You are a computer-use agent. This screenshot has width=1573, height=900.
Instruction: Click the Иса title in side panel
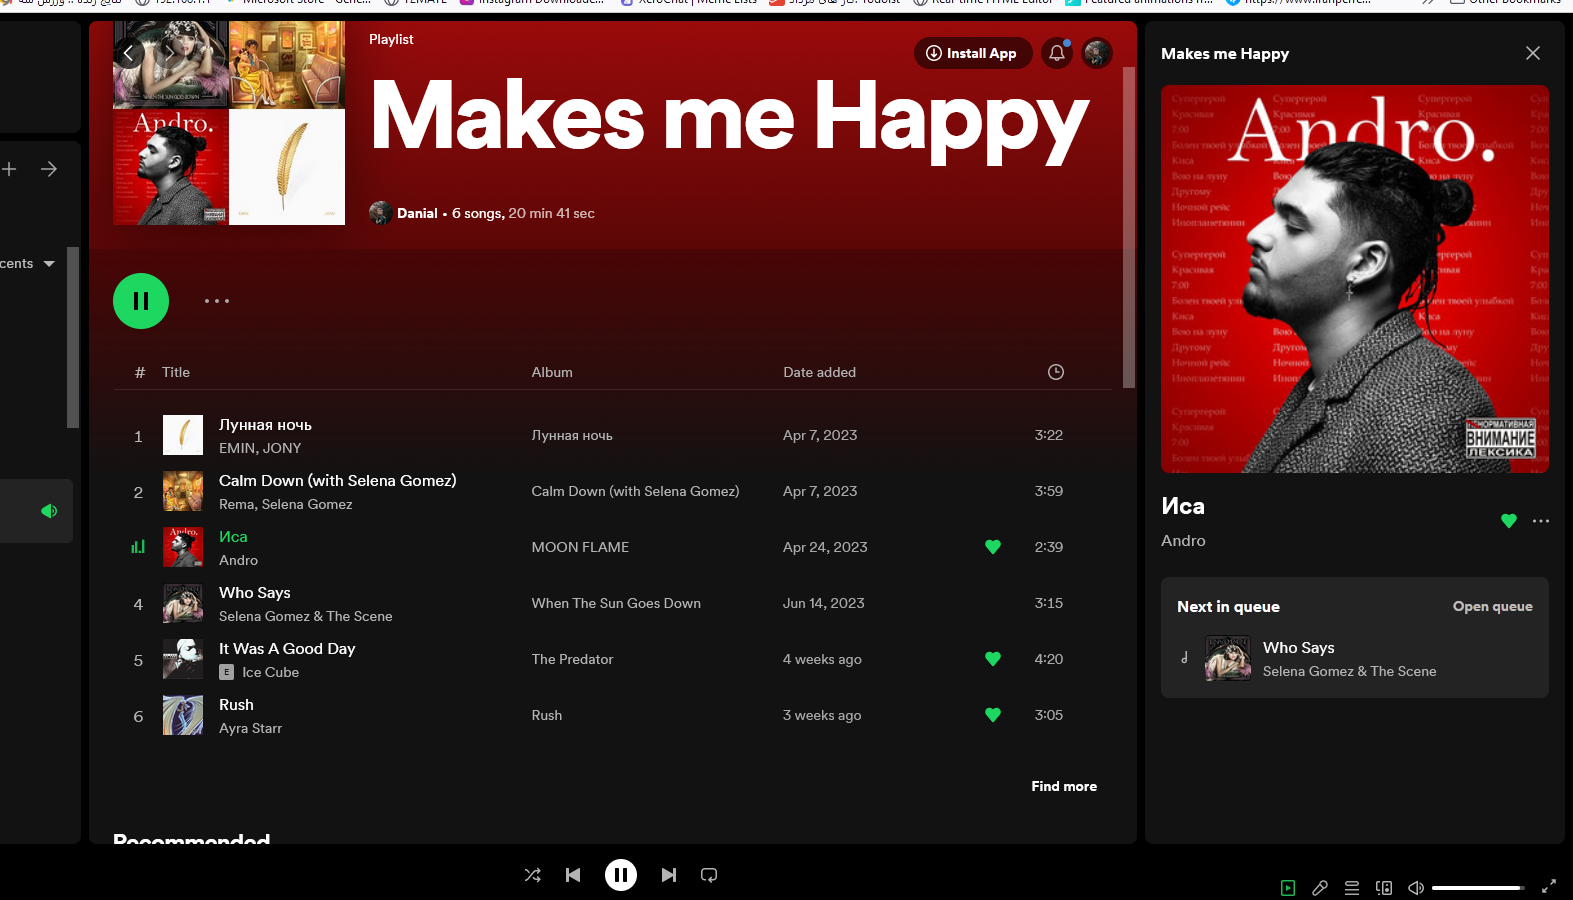click(x=1183, y=506)
